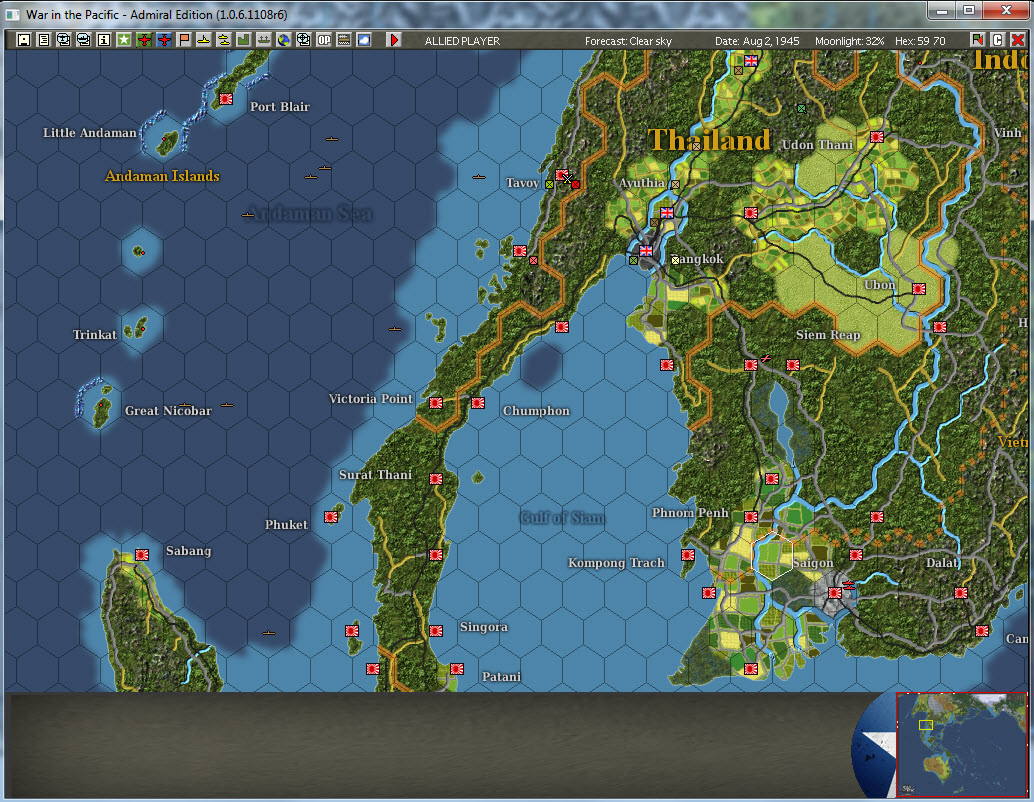The image size is (1034, 802).
Task: Select the red plane on green background icon
Action: point(144,40)
